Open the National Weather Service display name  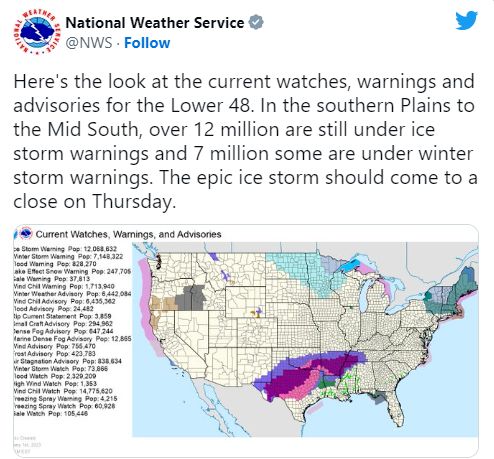click(x=155, y=23)
